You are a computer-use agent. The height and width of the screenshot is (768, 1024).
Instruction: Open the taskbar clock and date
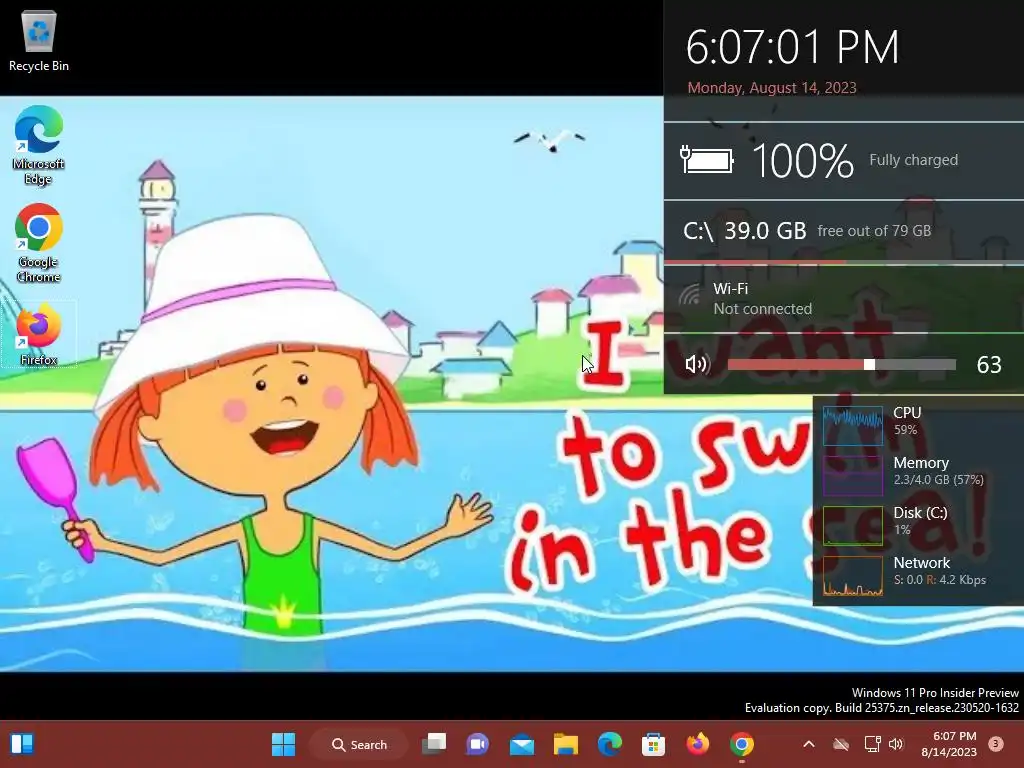point(949,744)
